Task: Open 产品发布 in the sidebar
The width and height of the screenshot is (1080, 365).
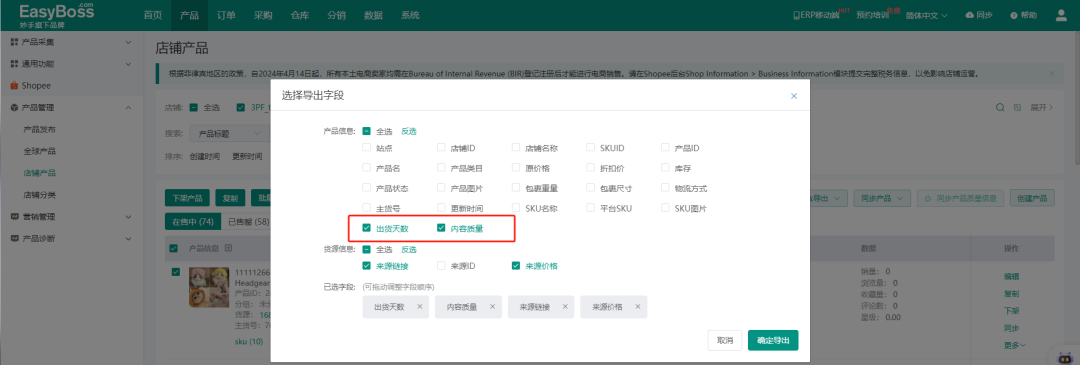Action: pyautogui.click(x=39, y=129)
